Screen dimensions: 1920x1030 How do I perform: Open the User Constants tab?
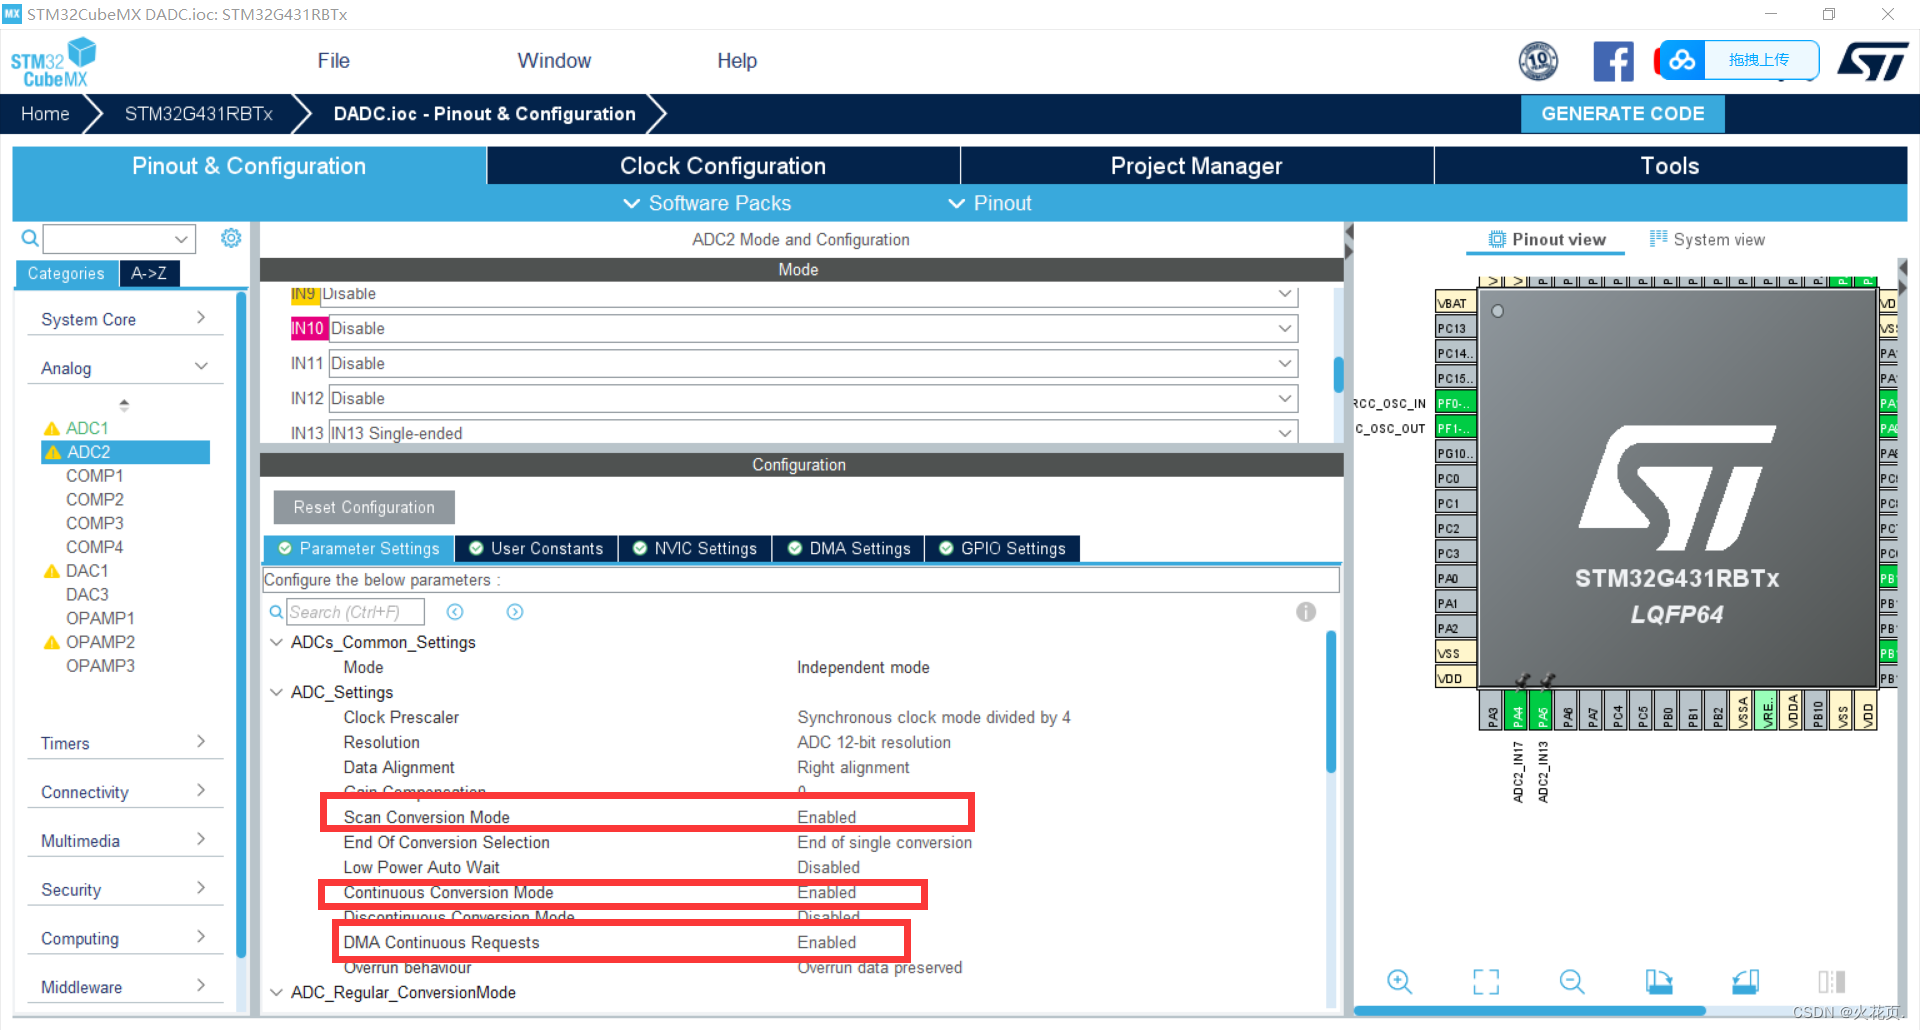536,548
